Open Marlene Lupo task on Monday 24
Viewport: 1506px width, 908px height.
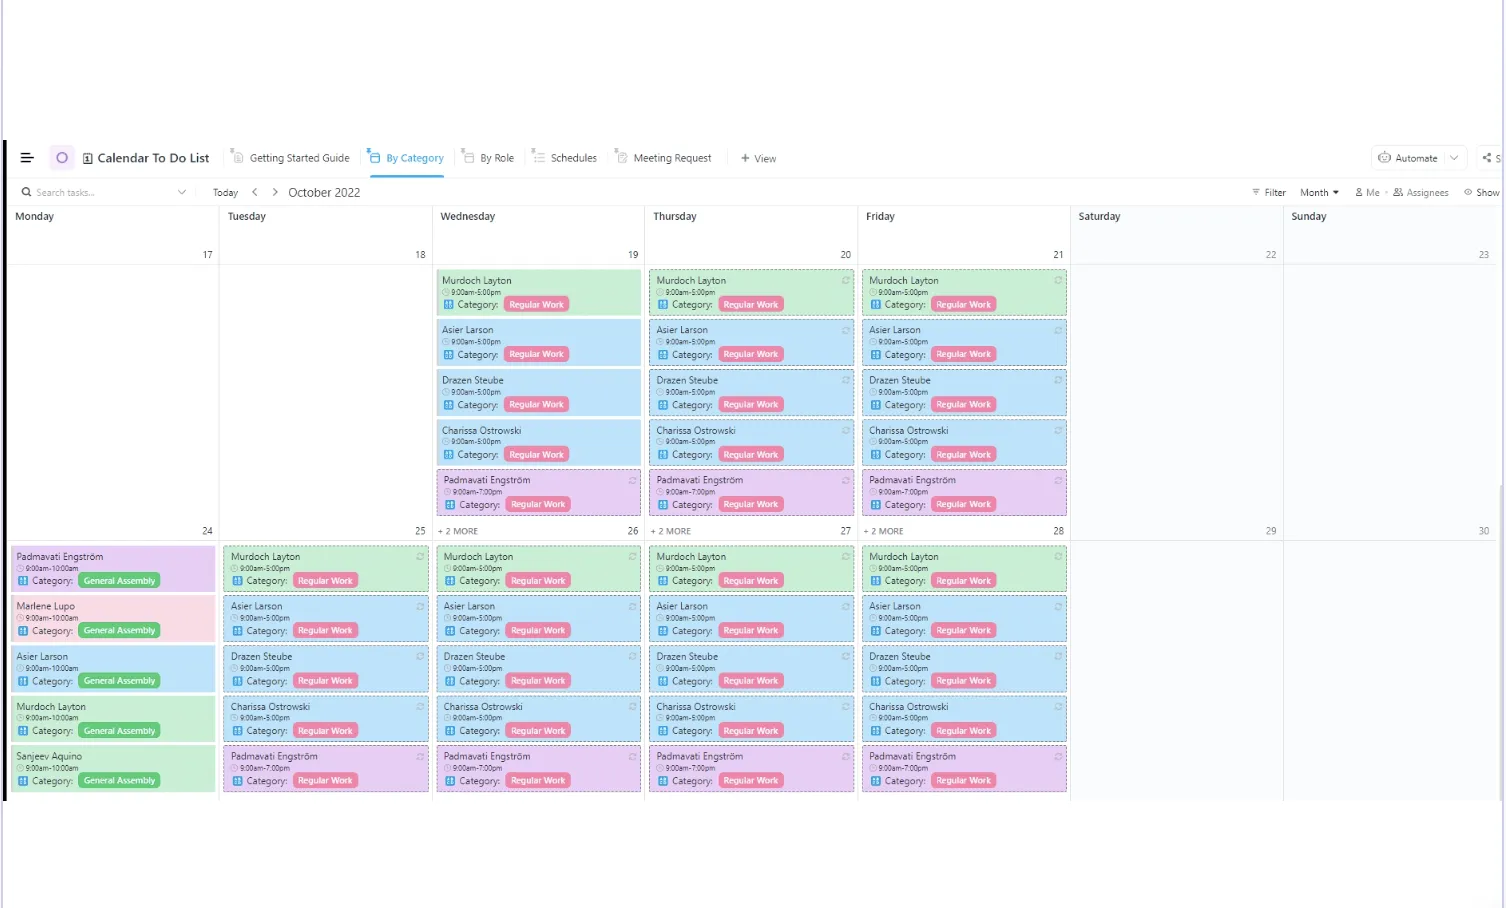coord(113,619)
